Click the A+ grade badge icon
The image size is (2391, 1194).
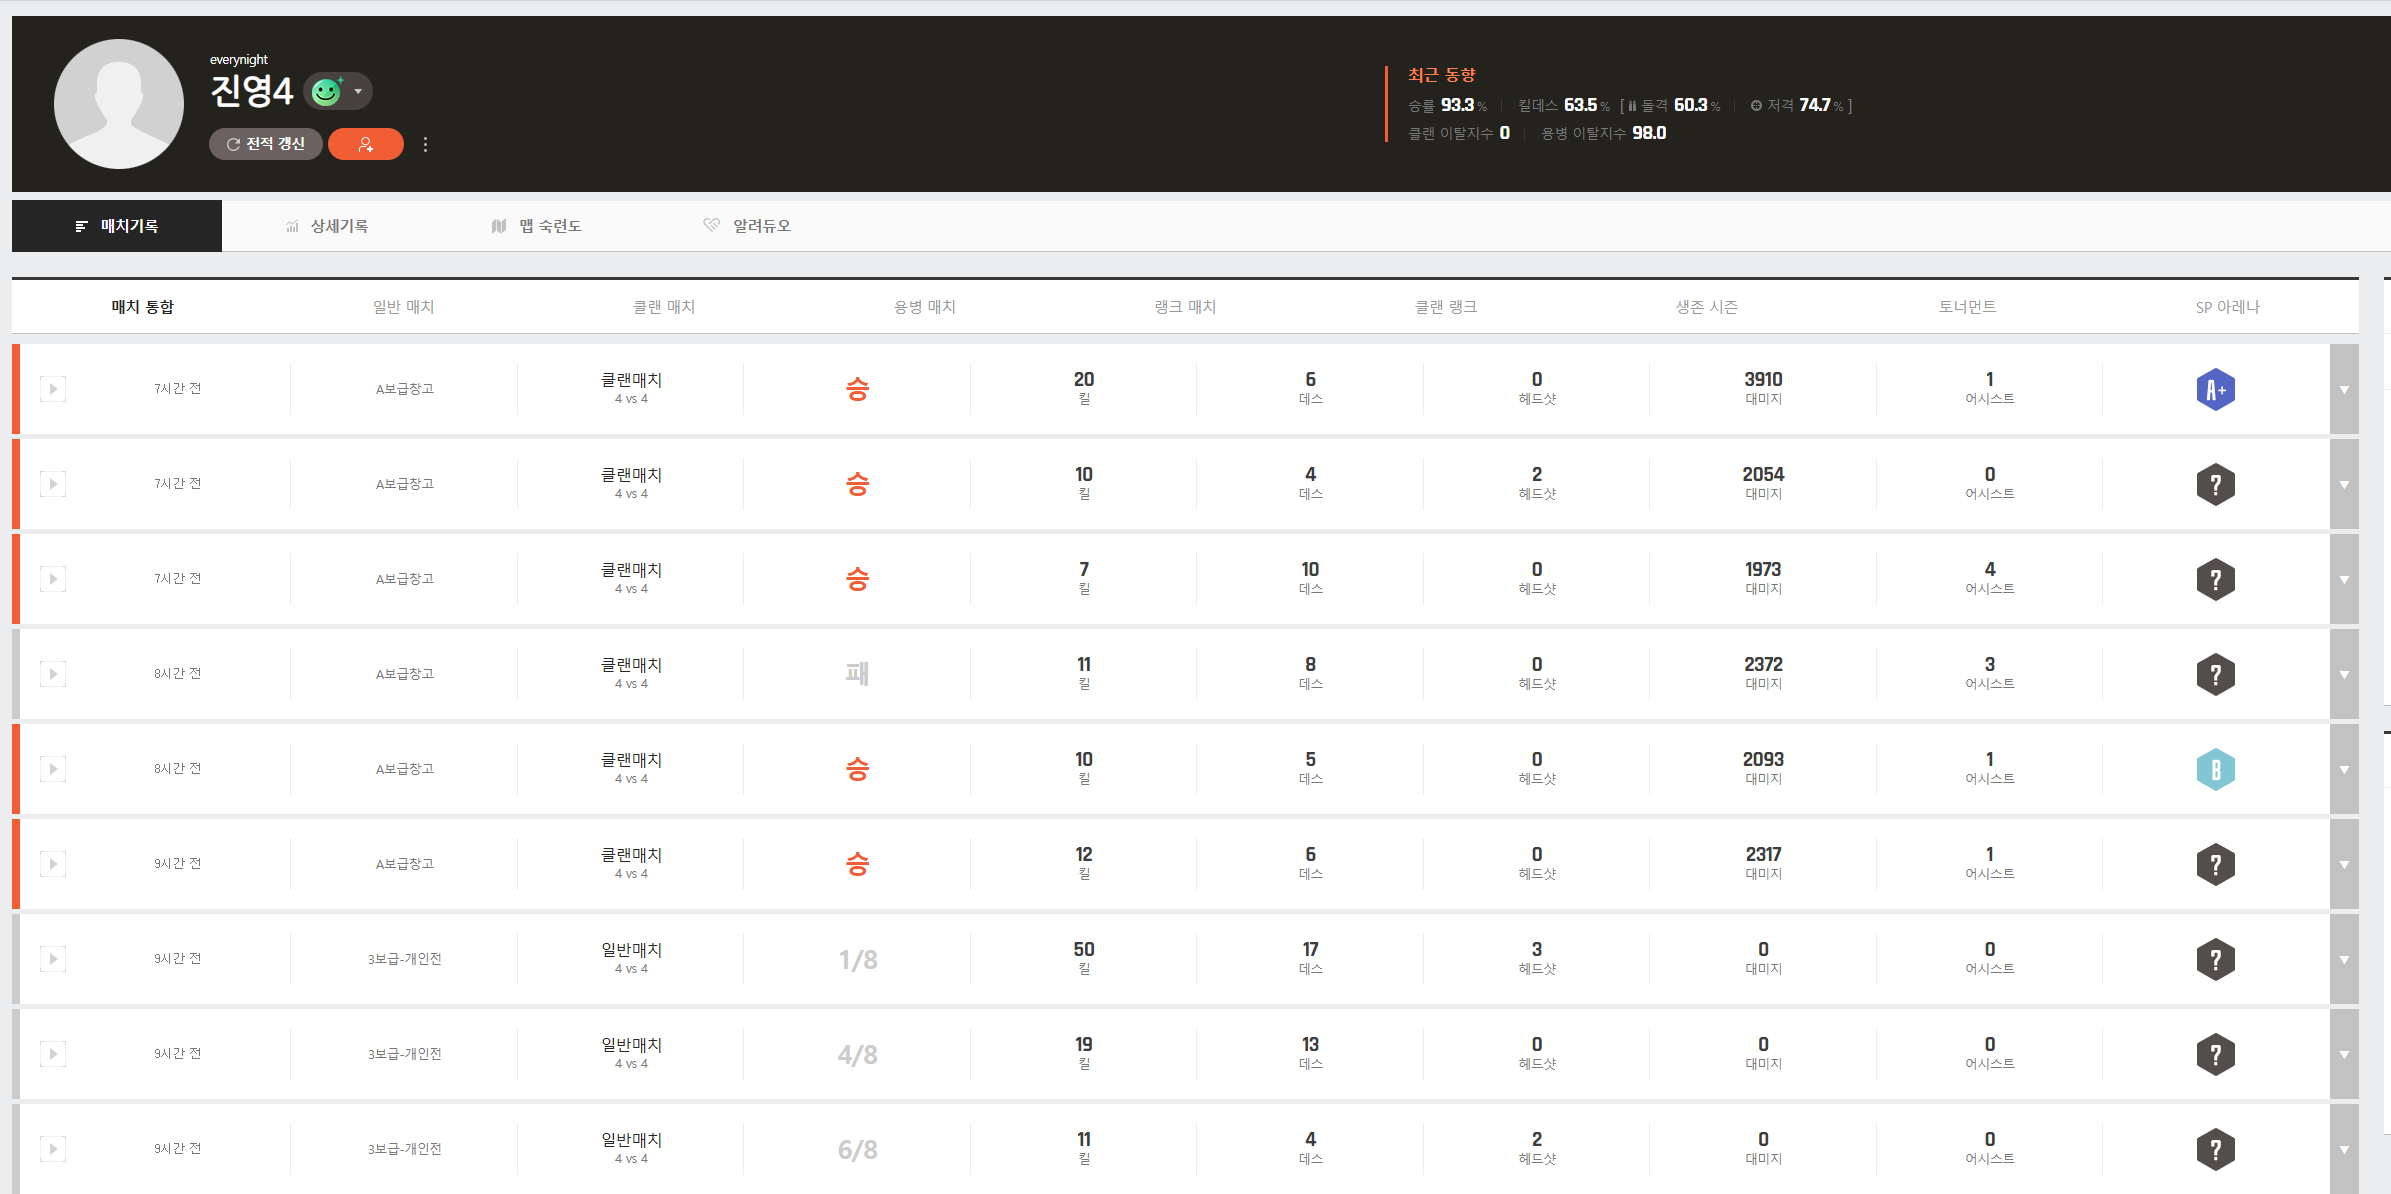(2215, 390)
